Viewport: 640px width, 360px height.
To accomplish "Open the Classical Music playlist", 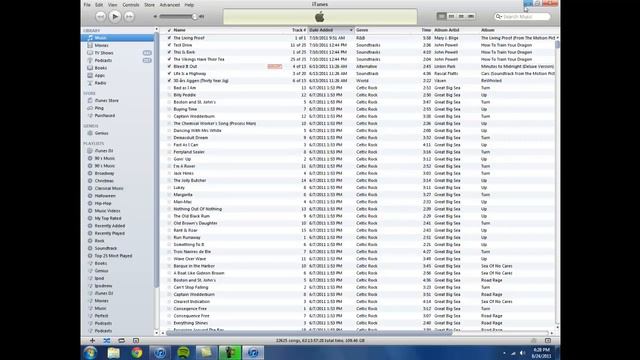I will pos(109,189).
